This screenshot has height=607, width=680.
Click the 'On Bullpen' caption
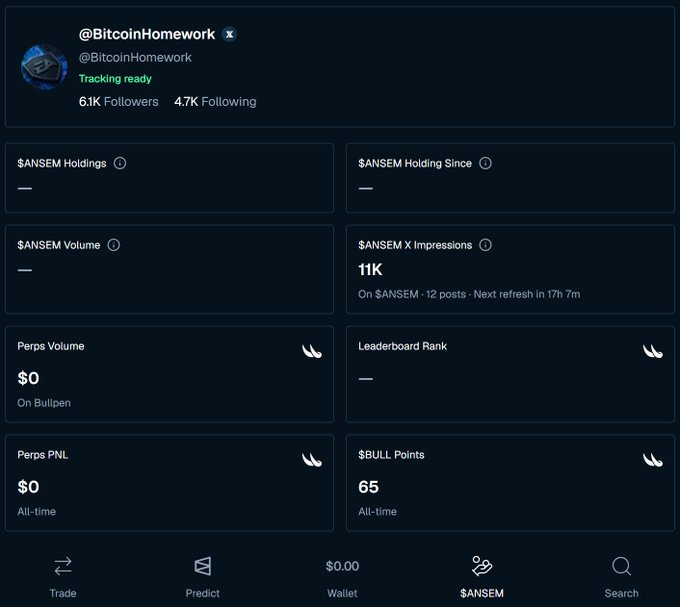coord(44,403)
